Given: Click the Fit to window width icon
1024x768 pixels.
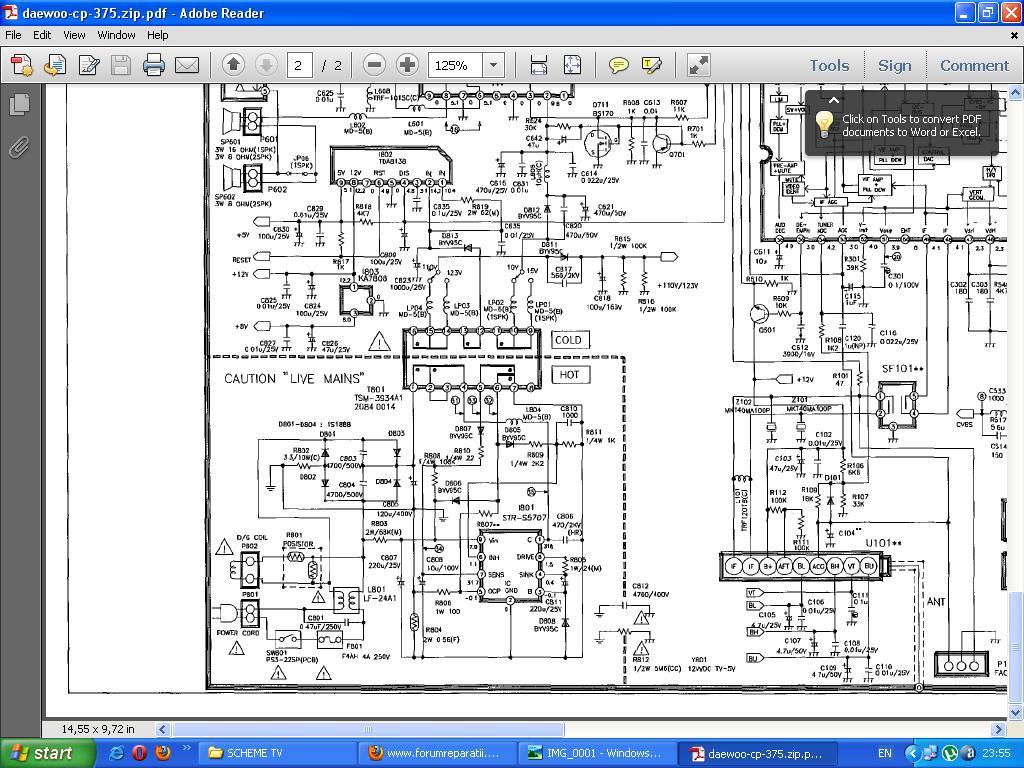Looking at the screenshot, I should (539, 65).
